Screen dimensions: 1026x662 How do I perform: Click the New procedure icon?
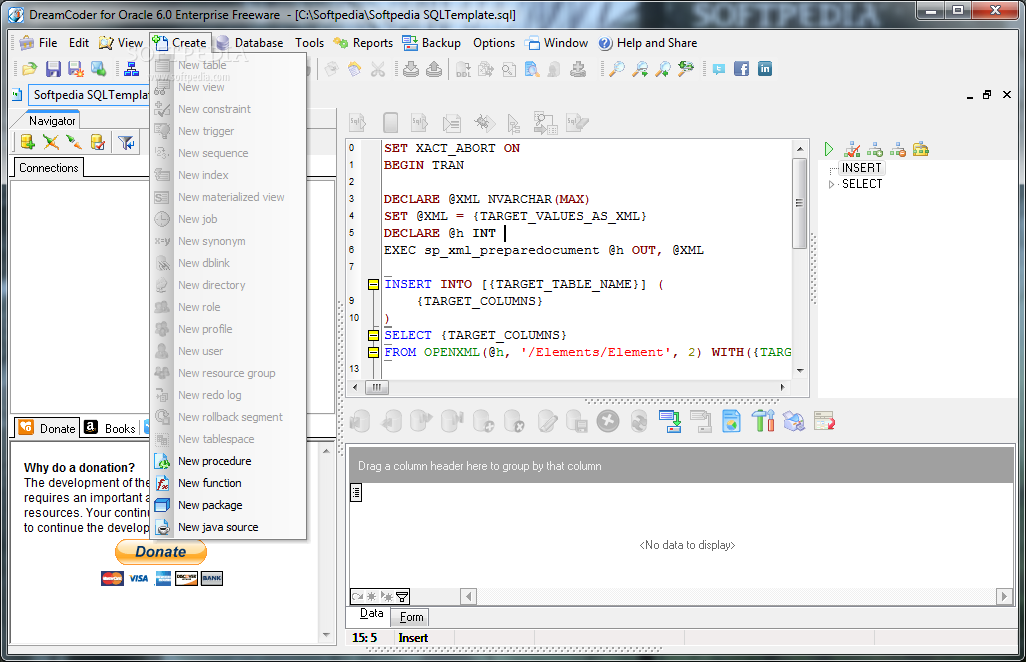[x=162, y=461]
